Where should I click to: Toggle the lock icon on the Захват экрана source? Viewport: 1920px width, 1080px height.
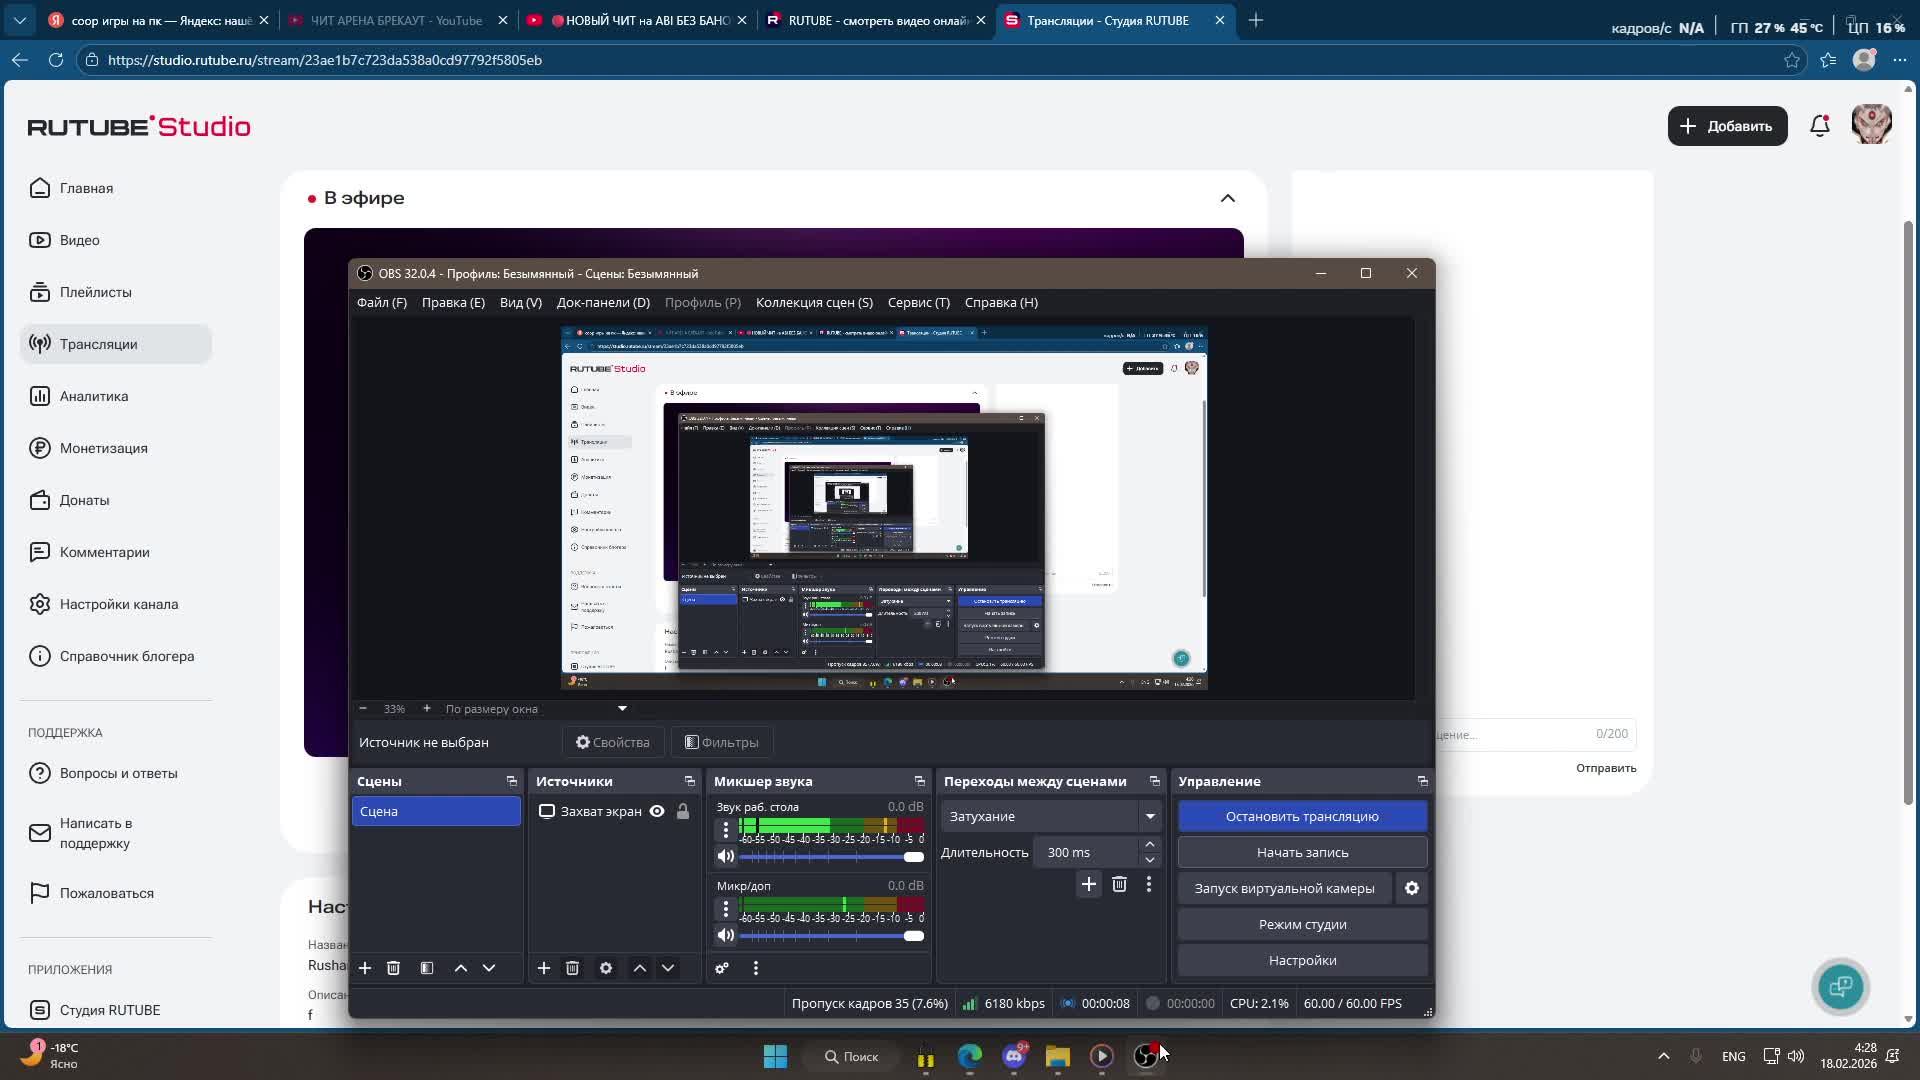[x=683, y=811]
